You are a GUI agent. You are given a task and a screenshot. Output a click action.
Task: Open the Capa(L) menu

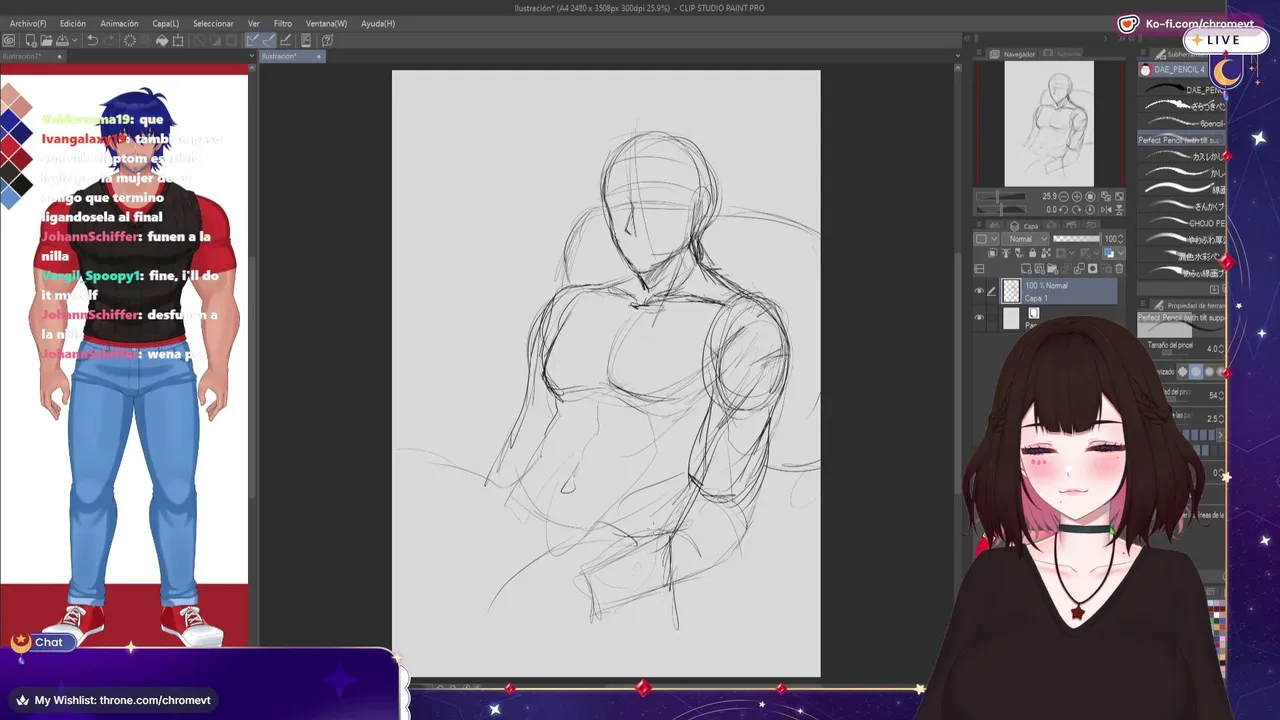click(166, 23)
